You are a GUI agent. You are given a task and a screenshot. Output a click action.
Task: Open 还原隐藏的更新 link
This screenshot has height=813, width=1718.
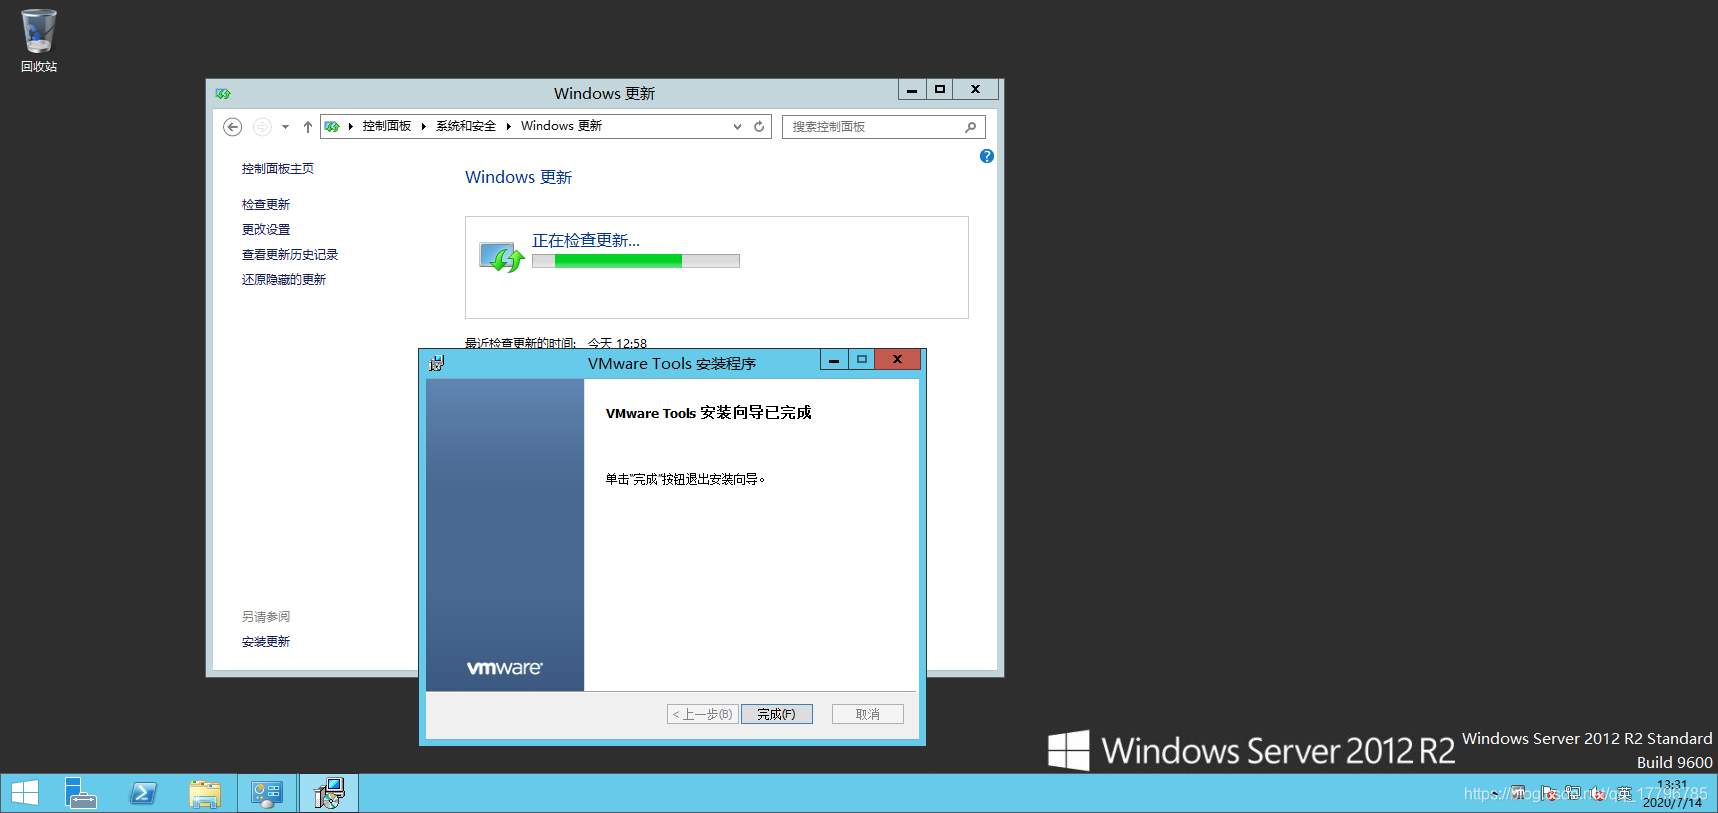[x=284, y=280]
